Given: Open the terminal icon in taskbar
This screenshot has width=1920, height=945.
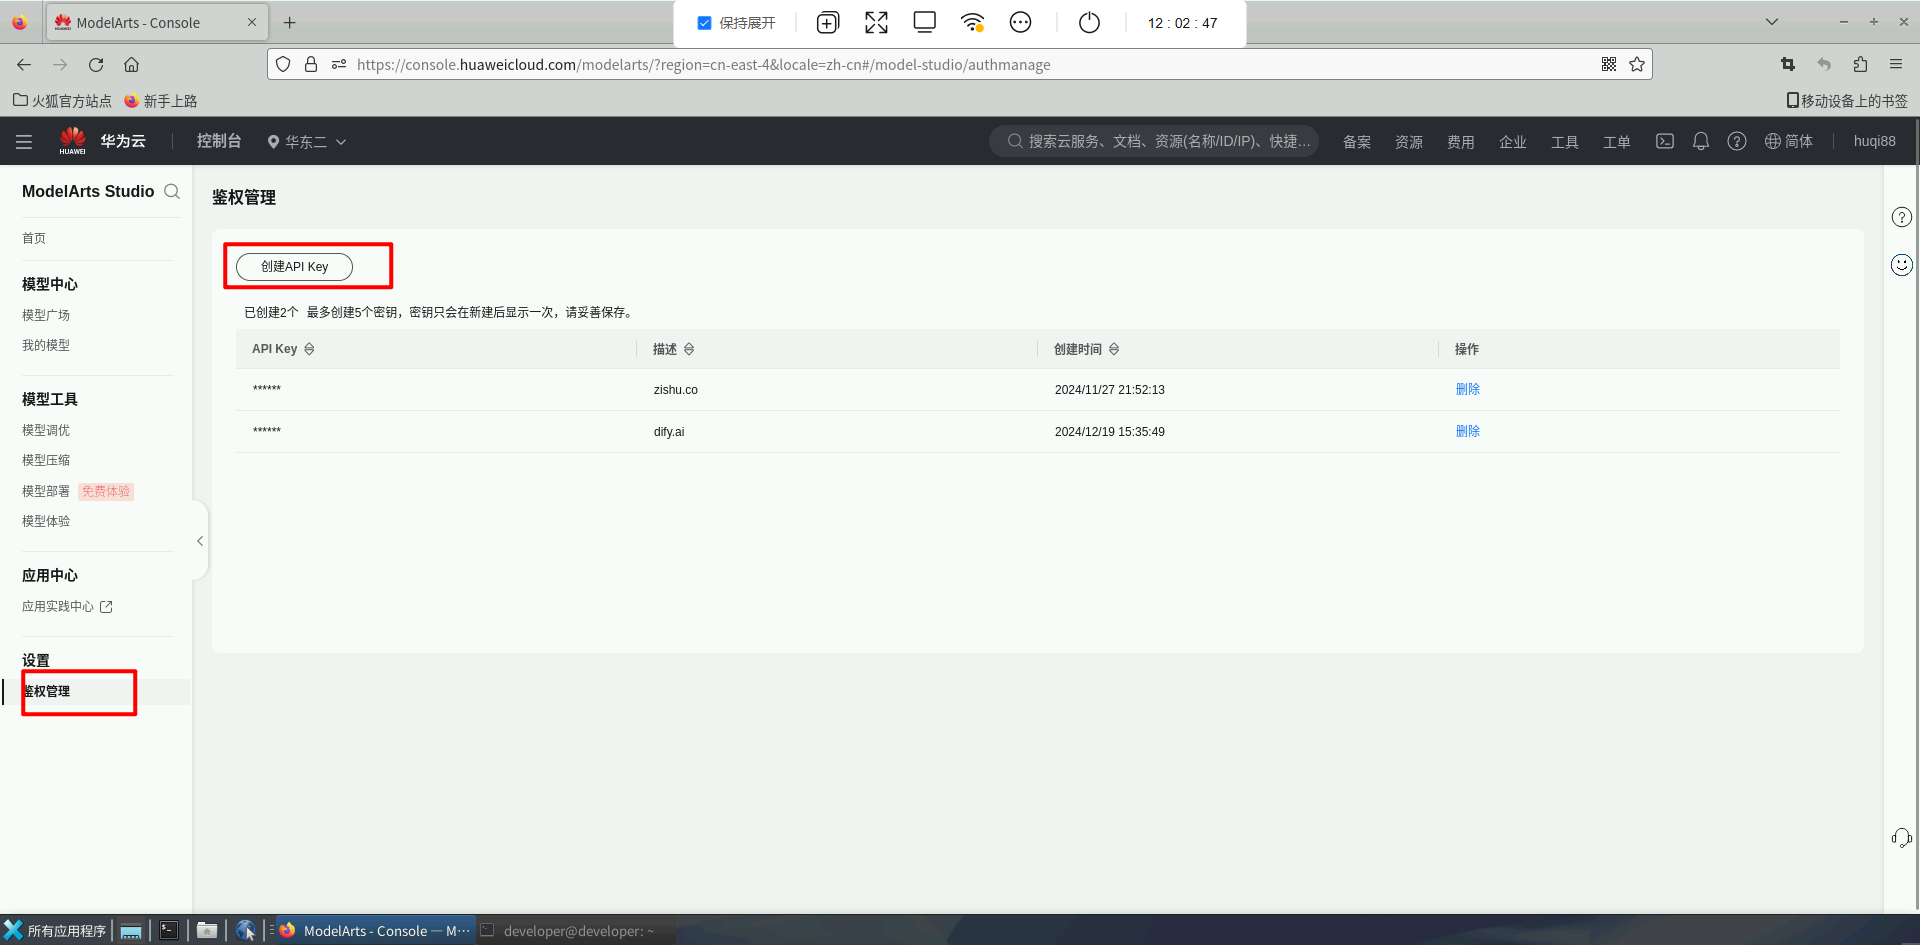Looking at the screenshot, I should point(169,931).
